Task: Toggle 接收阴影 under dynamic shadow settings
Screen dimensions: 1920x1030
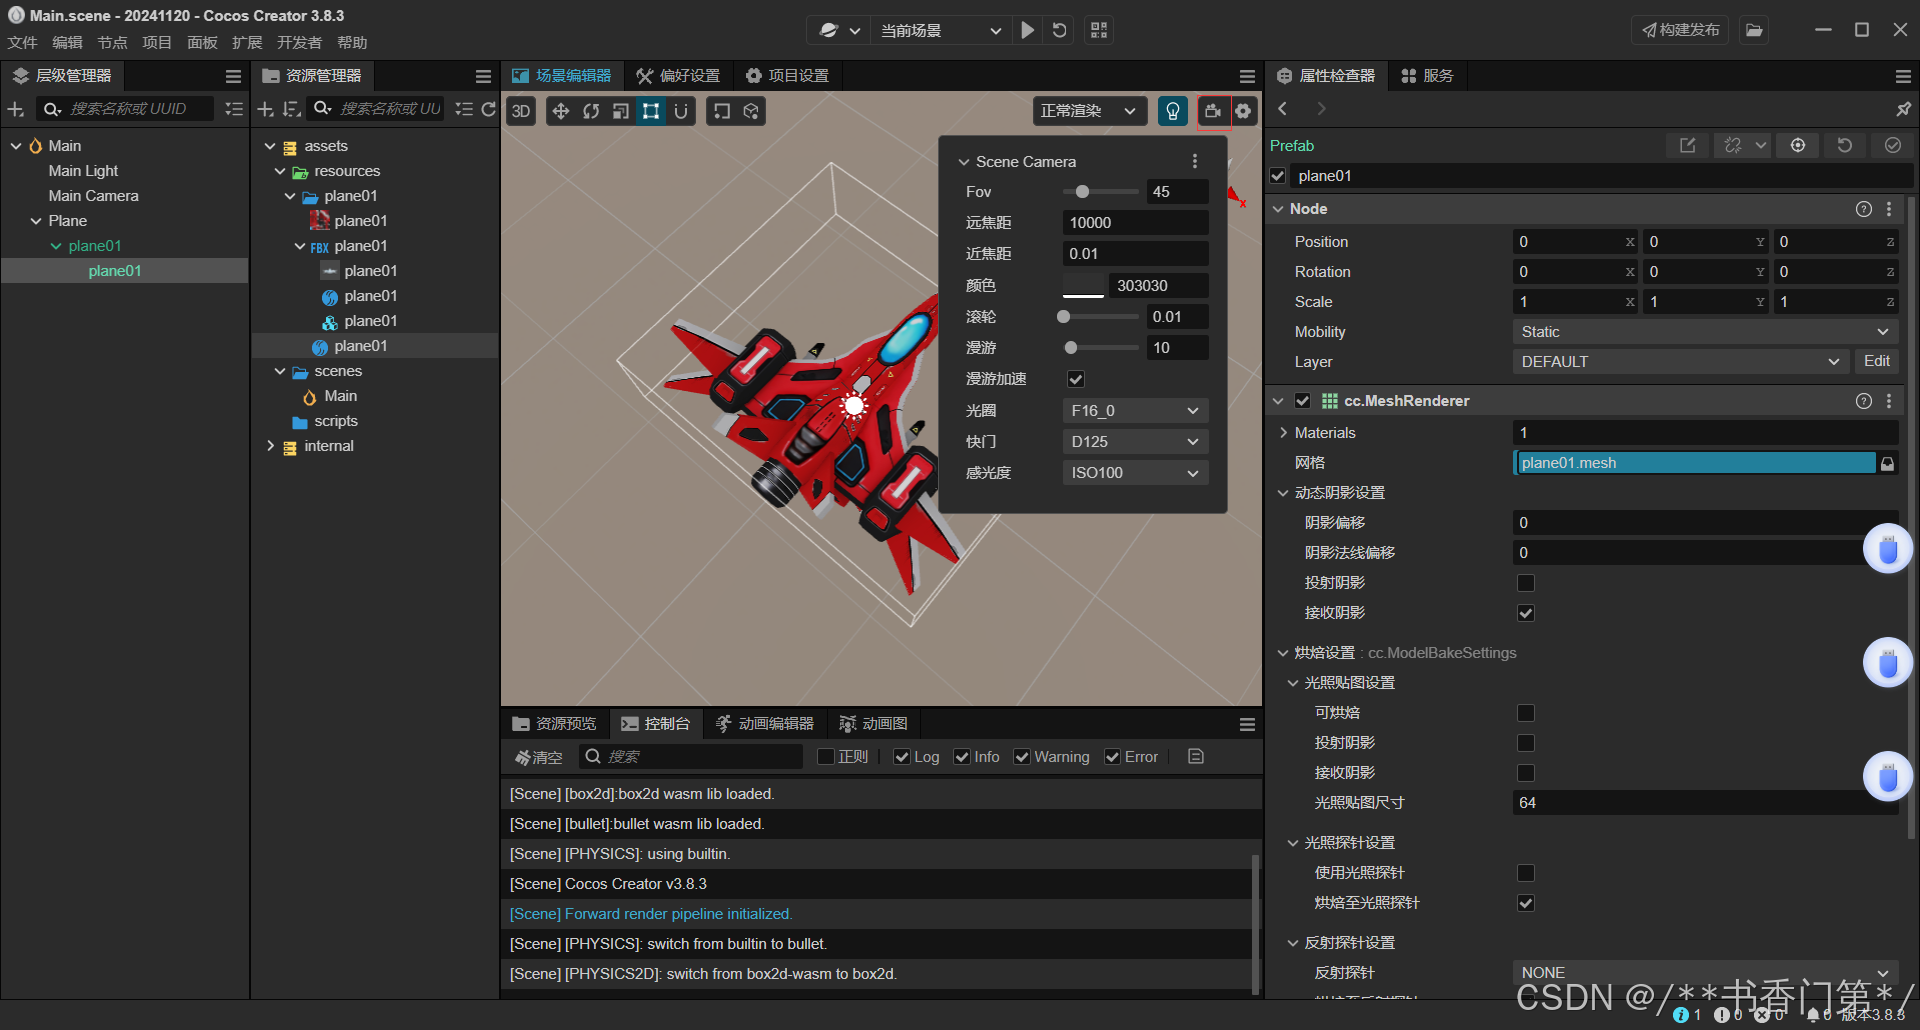Action: [1526, 613]
